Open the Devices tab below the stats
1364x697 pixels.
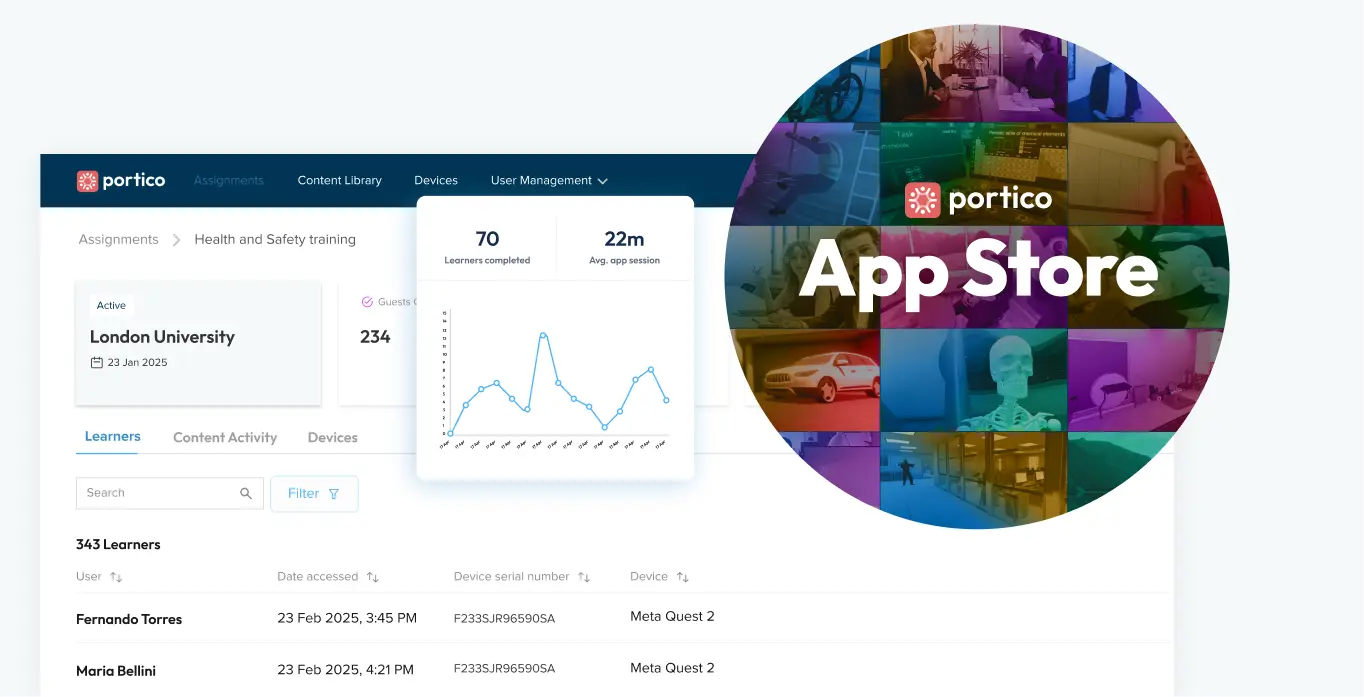click(x=332, y=437)
